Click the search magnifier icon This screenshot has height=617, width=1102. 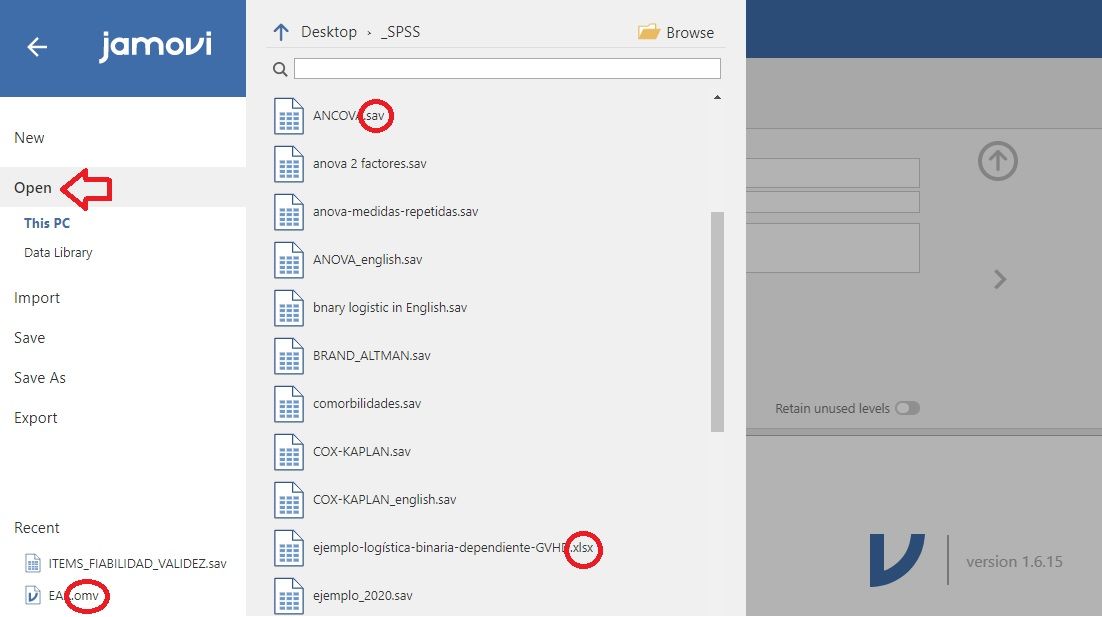pos(279,68)
